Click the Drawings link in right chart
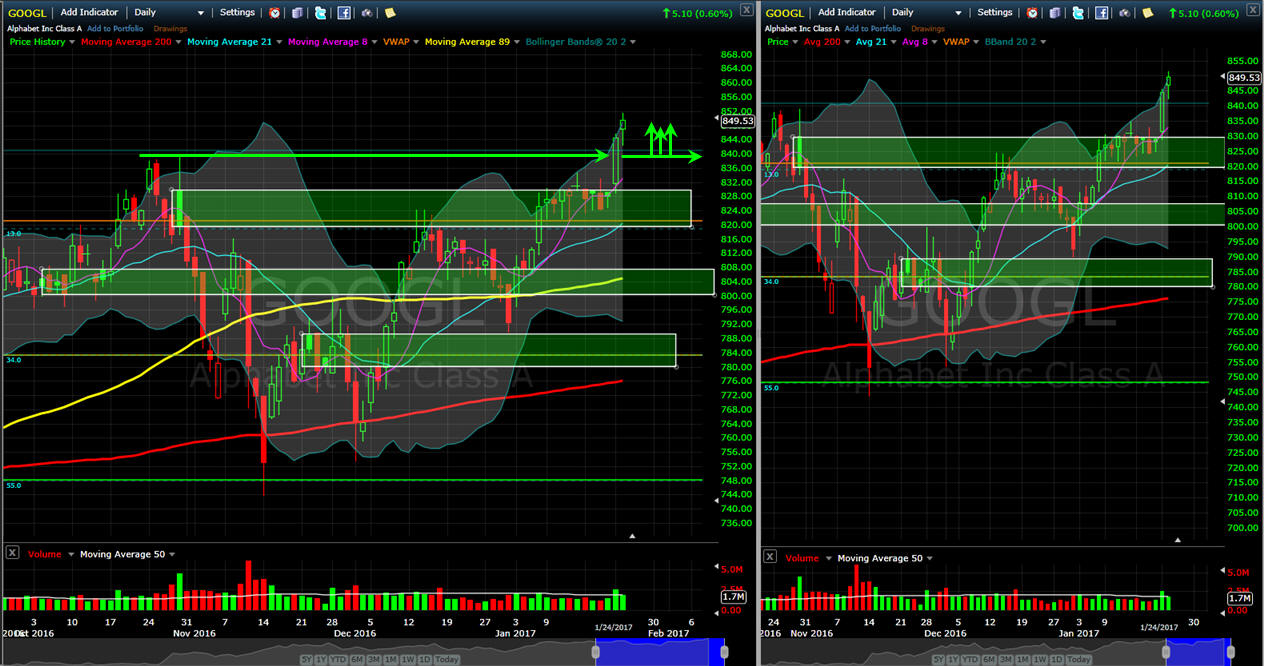The image size is (1264, 666). click(928, 29)
